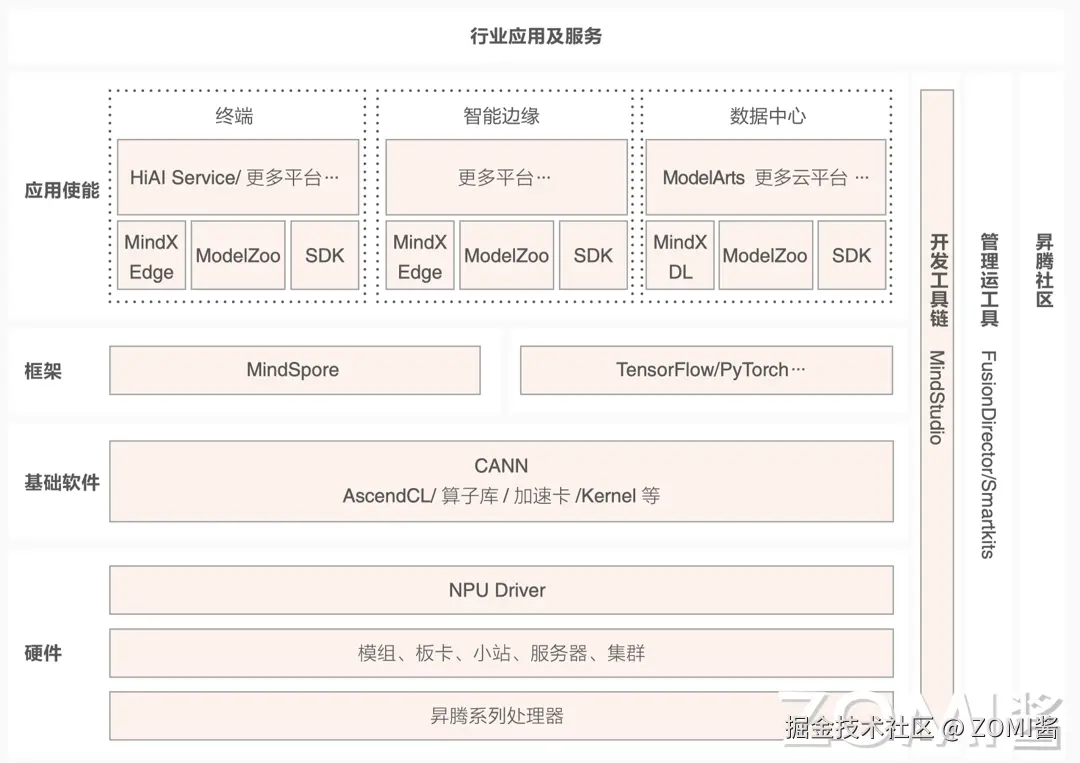Click MindX Edge box under 智能边缘
The image size is (1080, 763).
pos(419,255)
